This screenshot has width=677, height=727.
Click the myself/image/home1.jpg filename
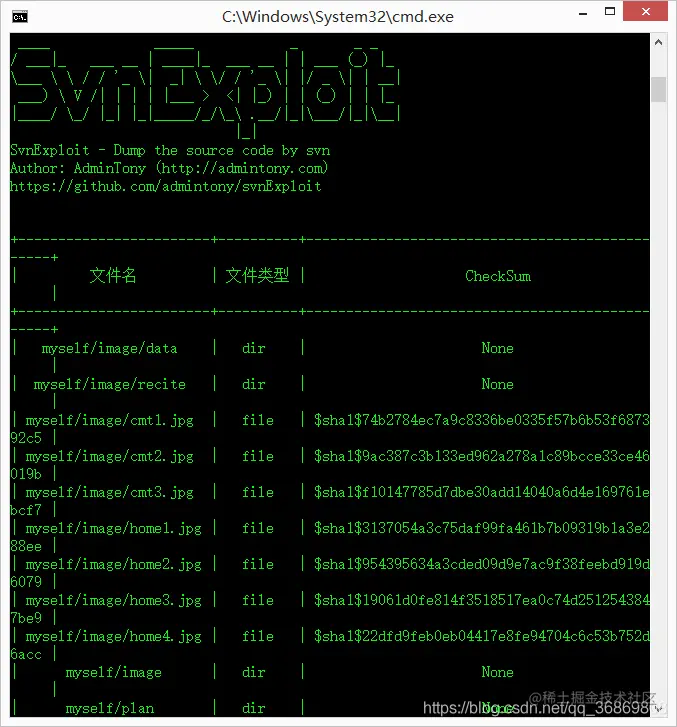(114, 529)
